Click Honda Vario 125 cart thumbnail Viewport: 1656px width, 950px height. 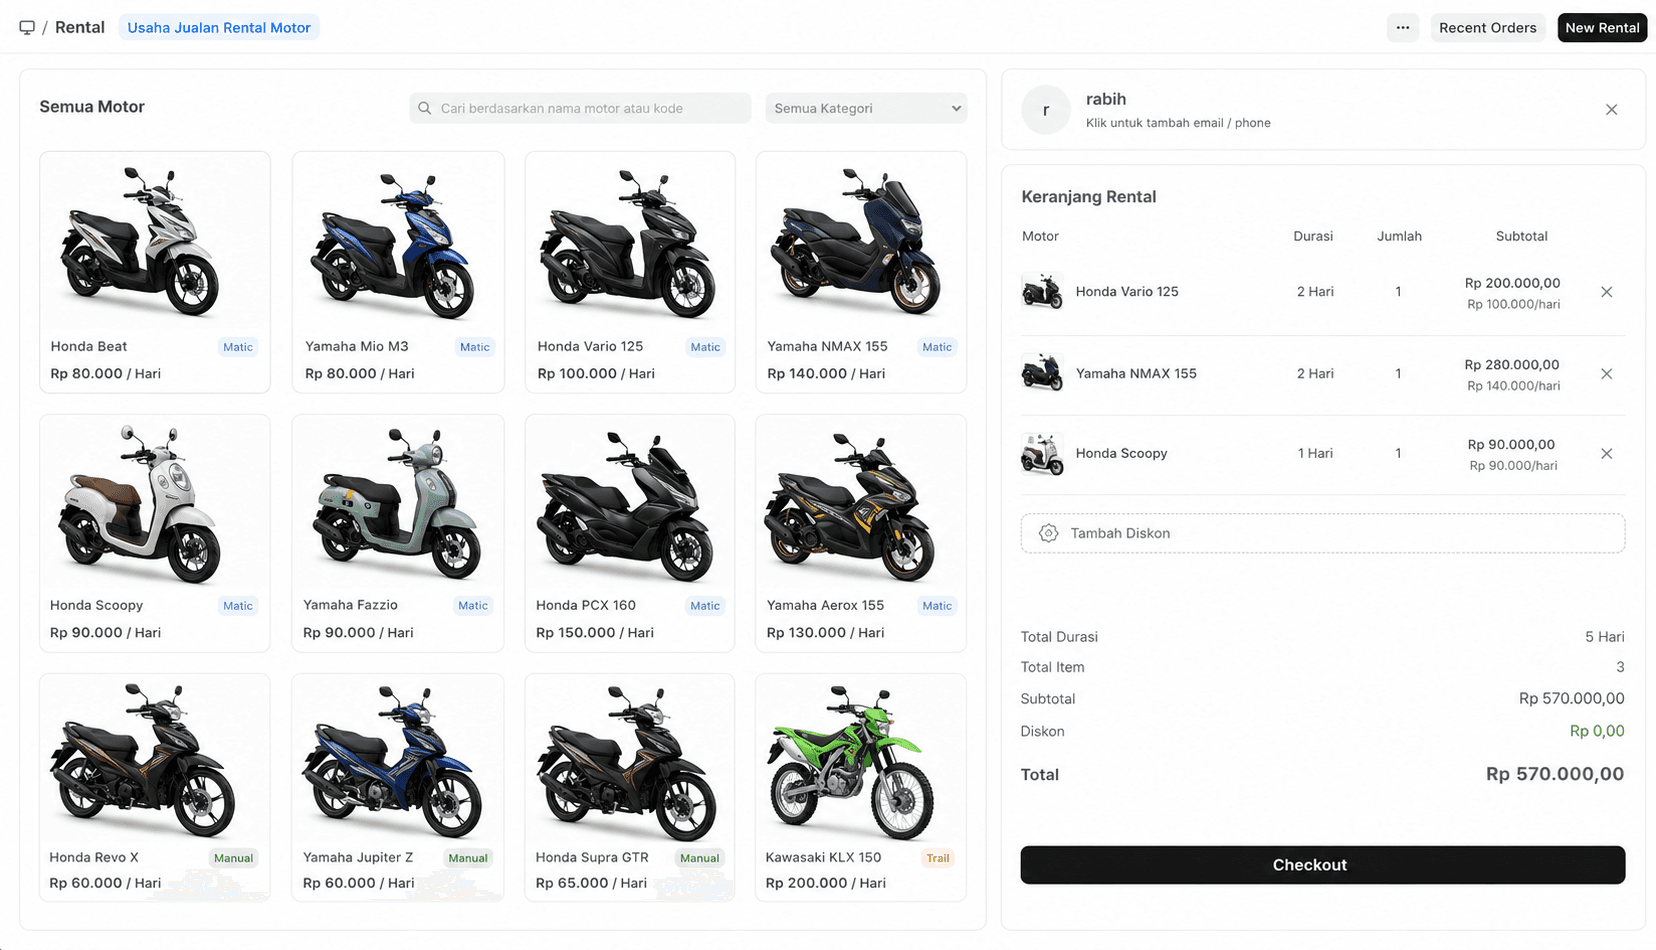(1042, 292)
